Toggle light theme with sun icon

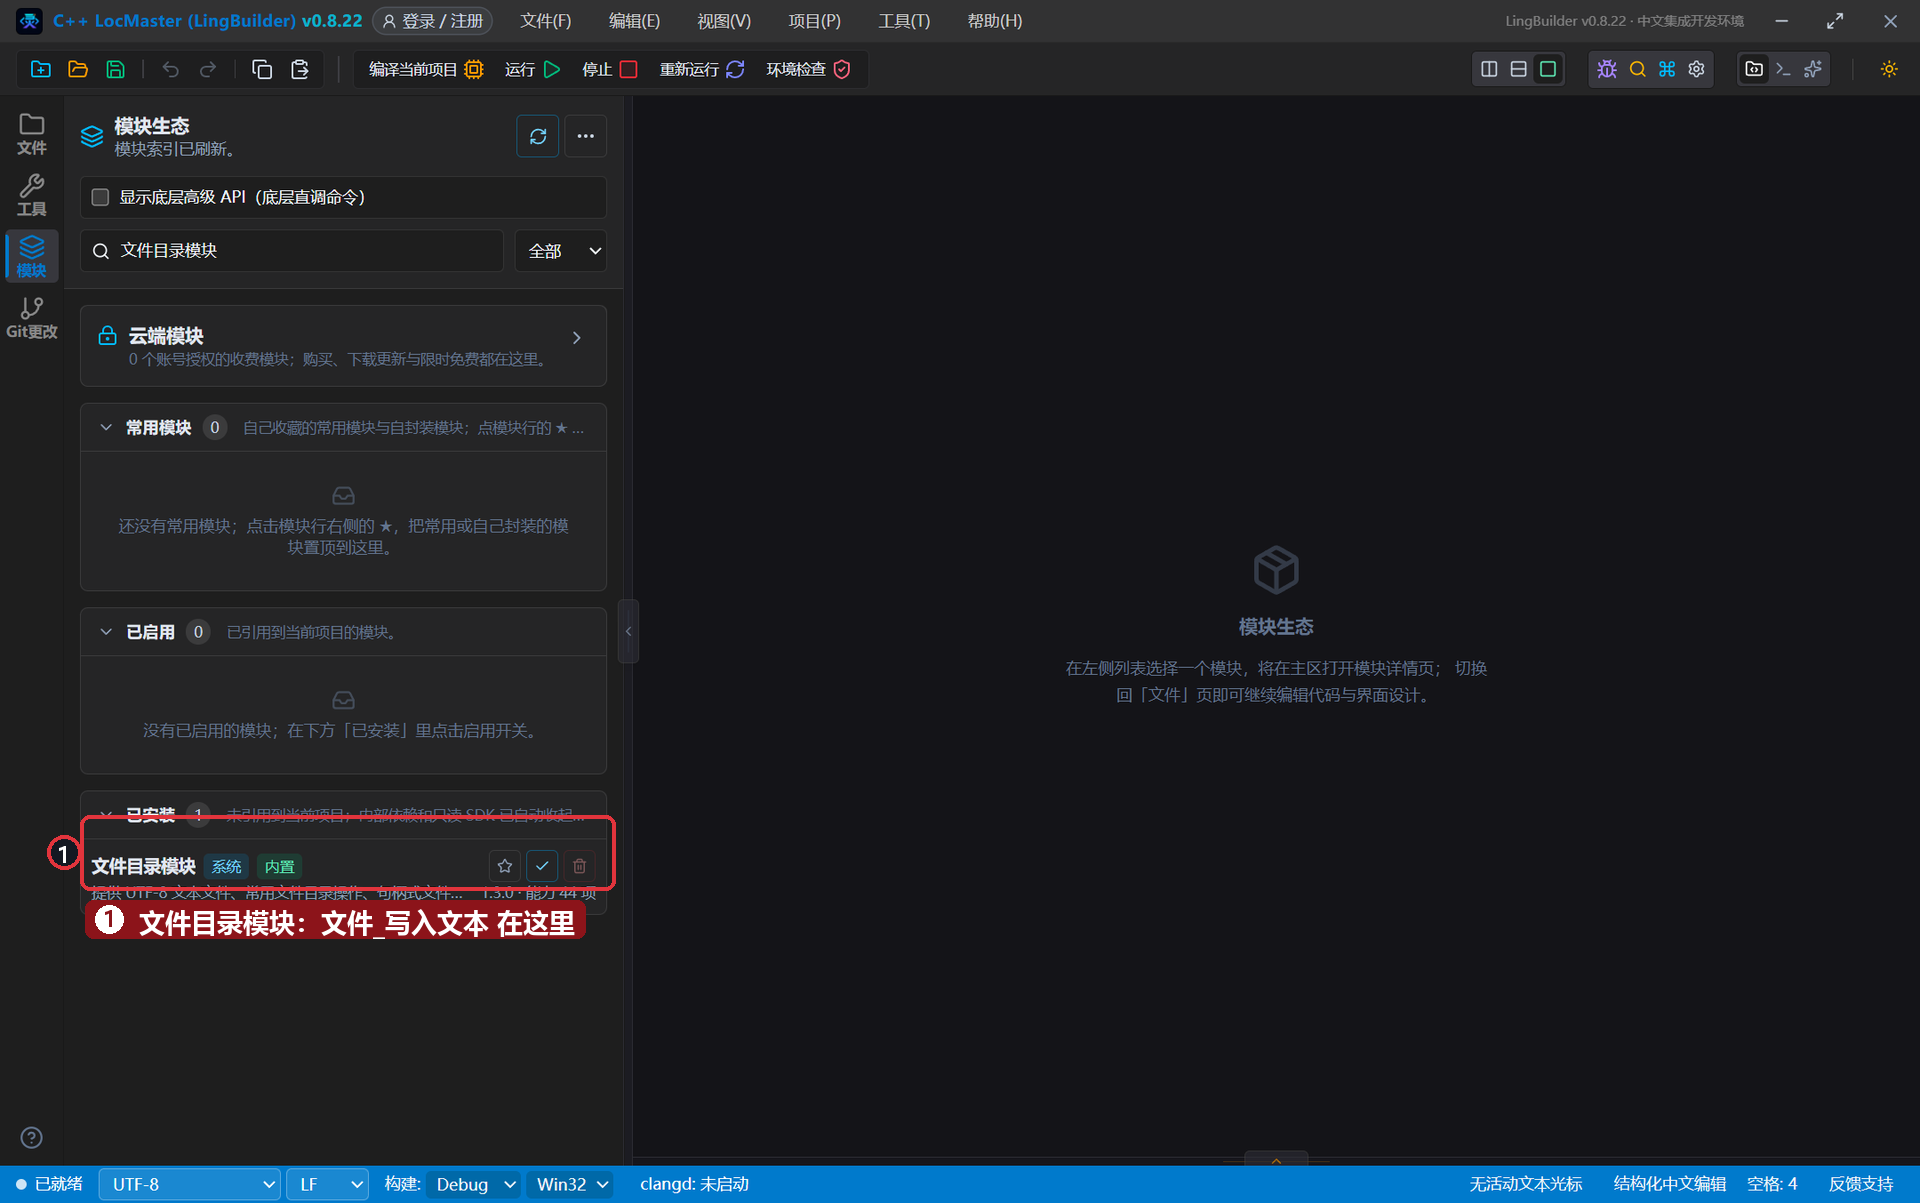(1889, 69)
